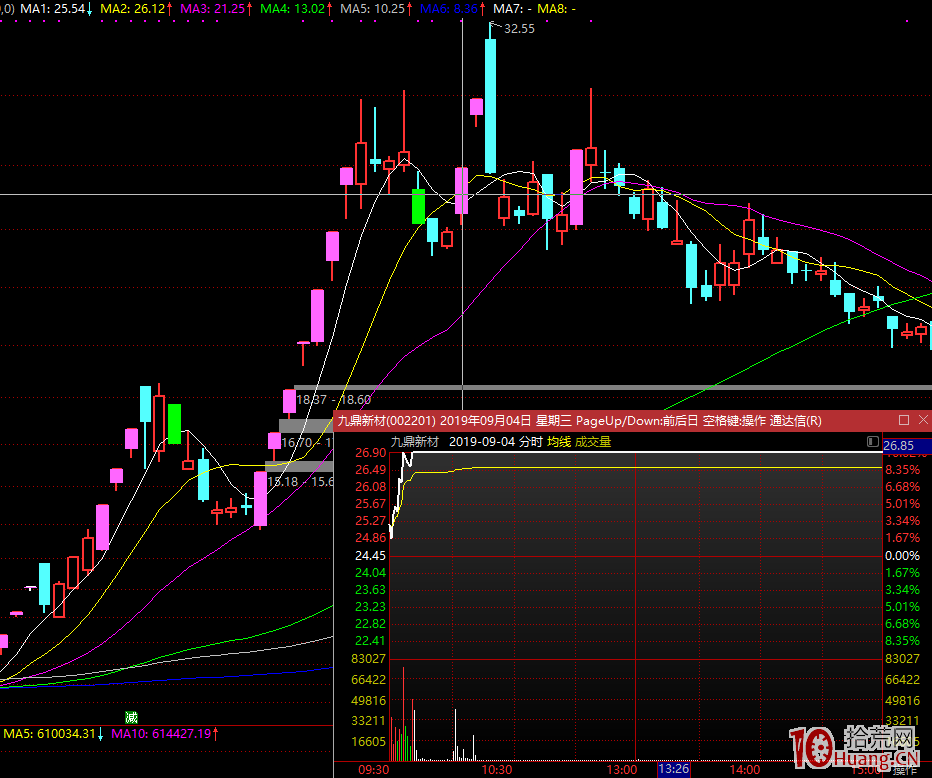Click the MA7 indicator label

(x=512, y=9)
